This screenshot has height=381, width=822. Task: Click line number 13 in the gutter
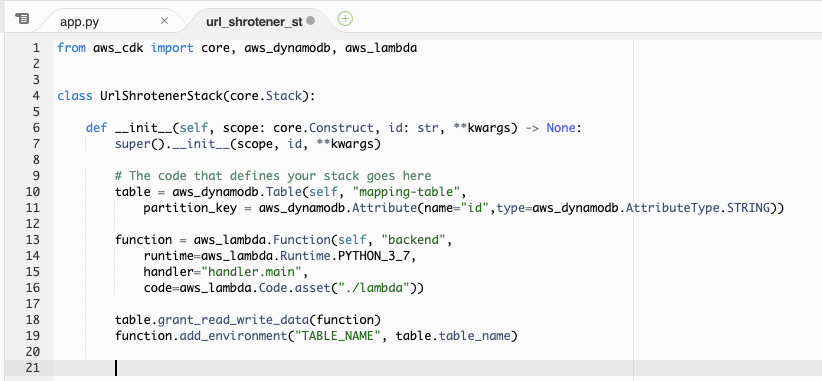[33, 240]
